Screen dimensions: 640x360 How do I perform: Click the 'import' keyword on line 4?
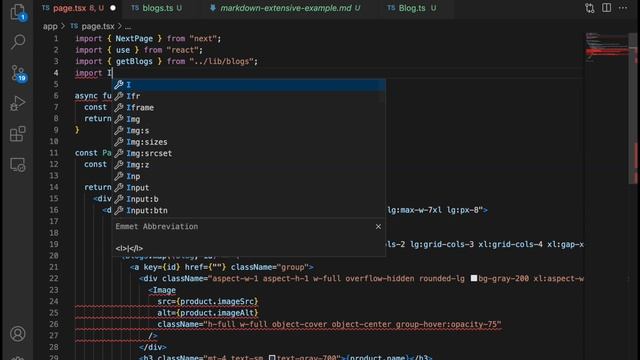[89, 73]
